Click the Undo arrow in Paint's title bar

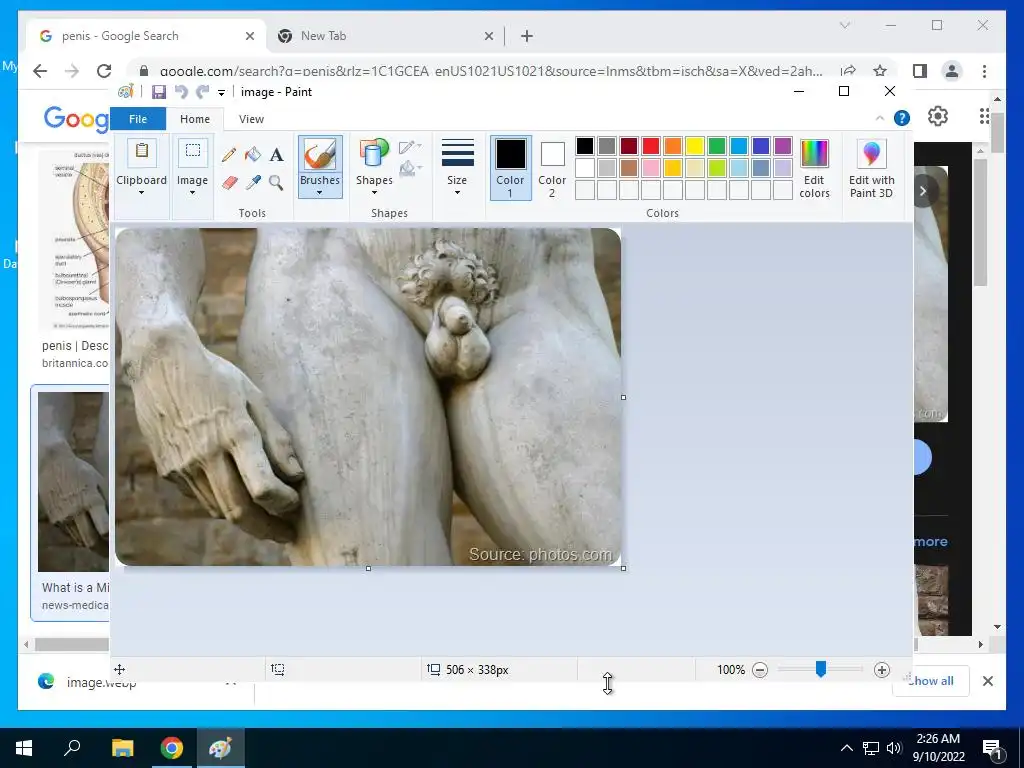coord(181,92)
